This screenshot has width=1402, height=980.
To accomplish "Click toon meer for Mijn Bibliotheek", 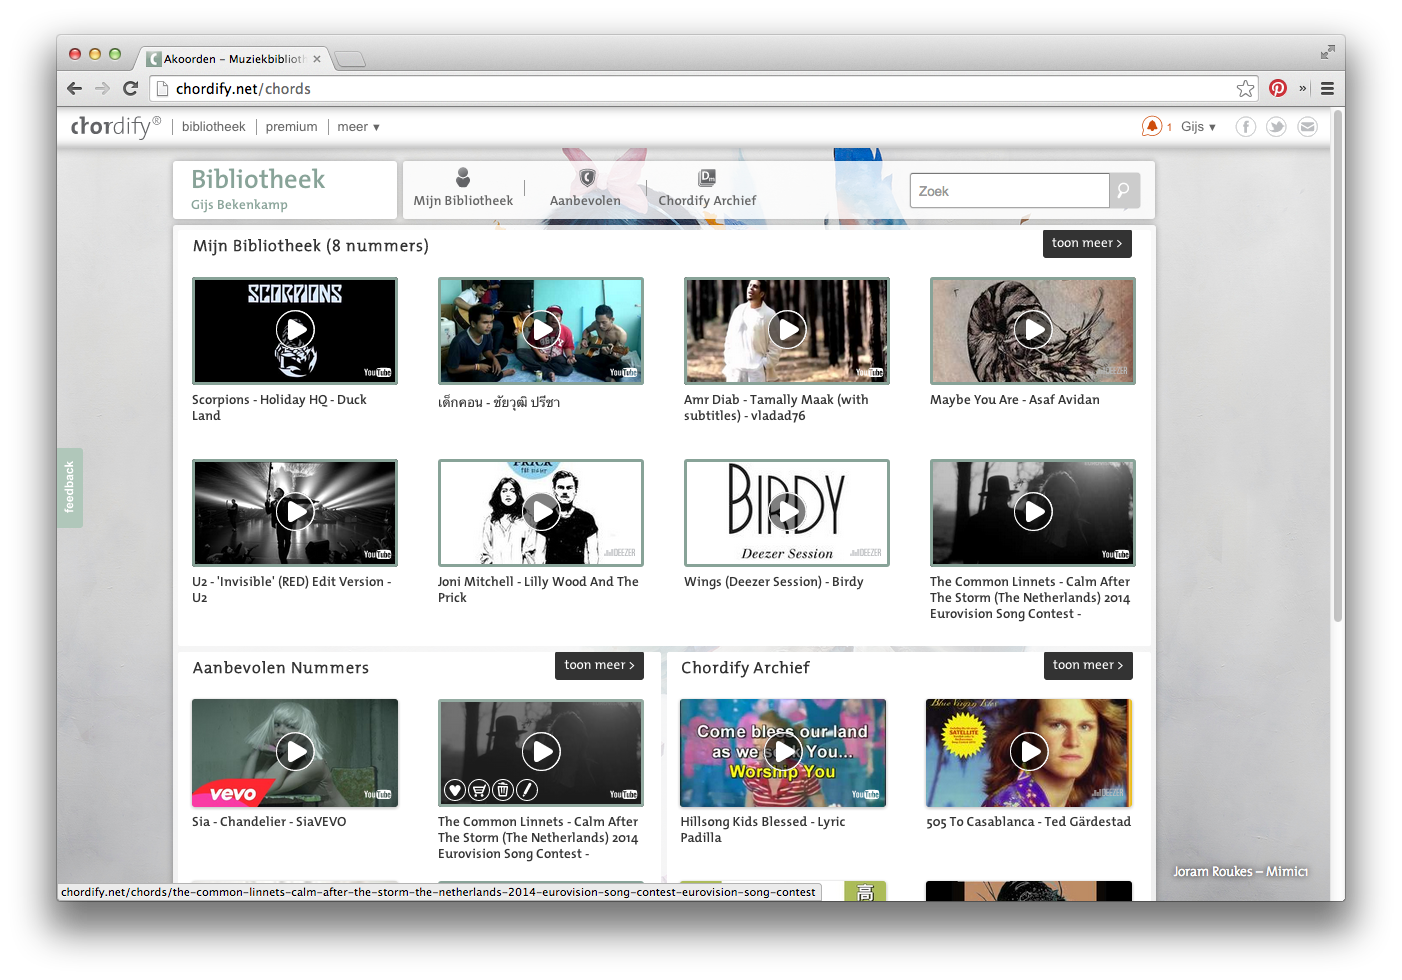I will [1087, 243].
